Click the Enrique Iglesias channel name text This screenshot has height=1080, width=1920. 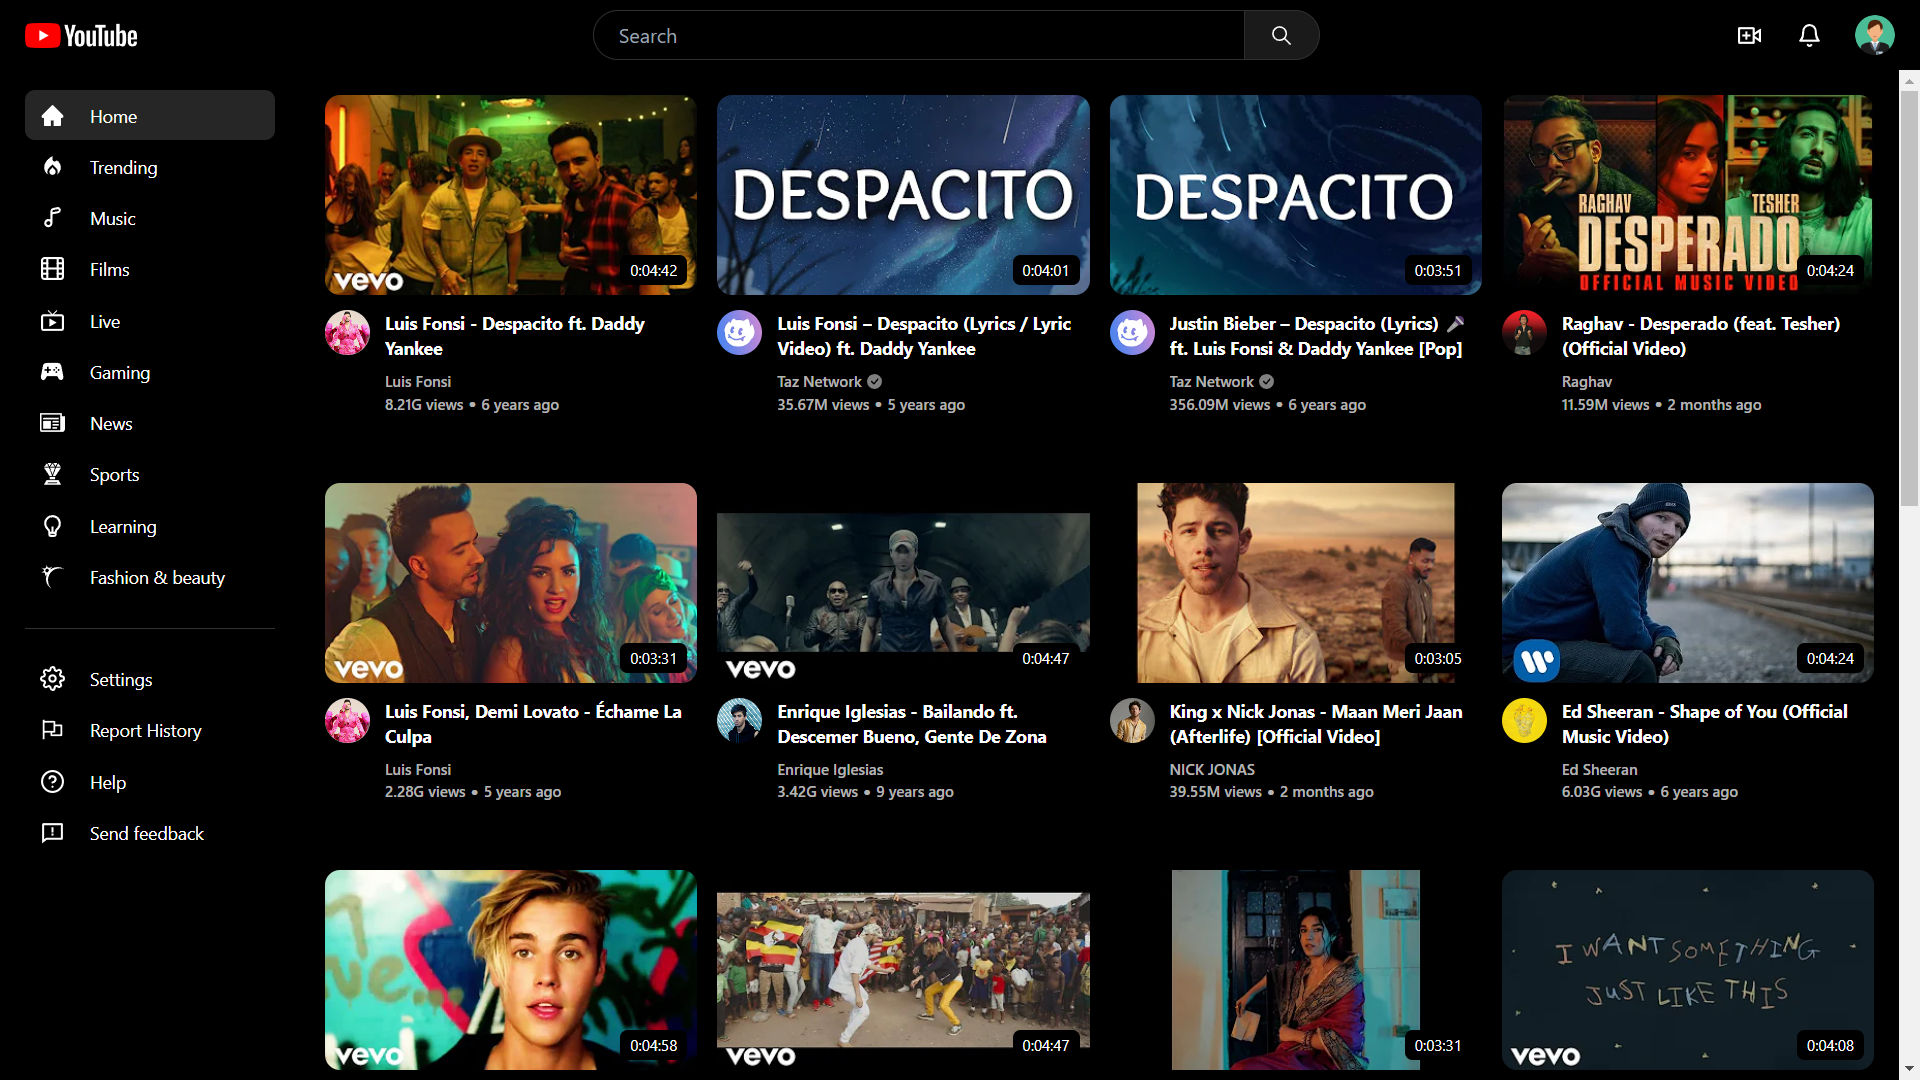pos(830,770)
